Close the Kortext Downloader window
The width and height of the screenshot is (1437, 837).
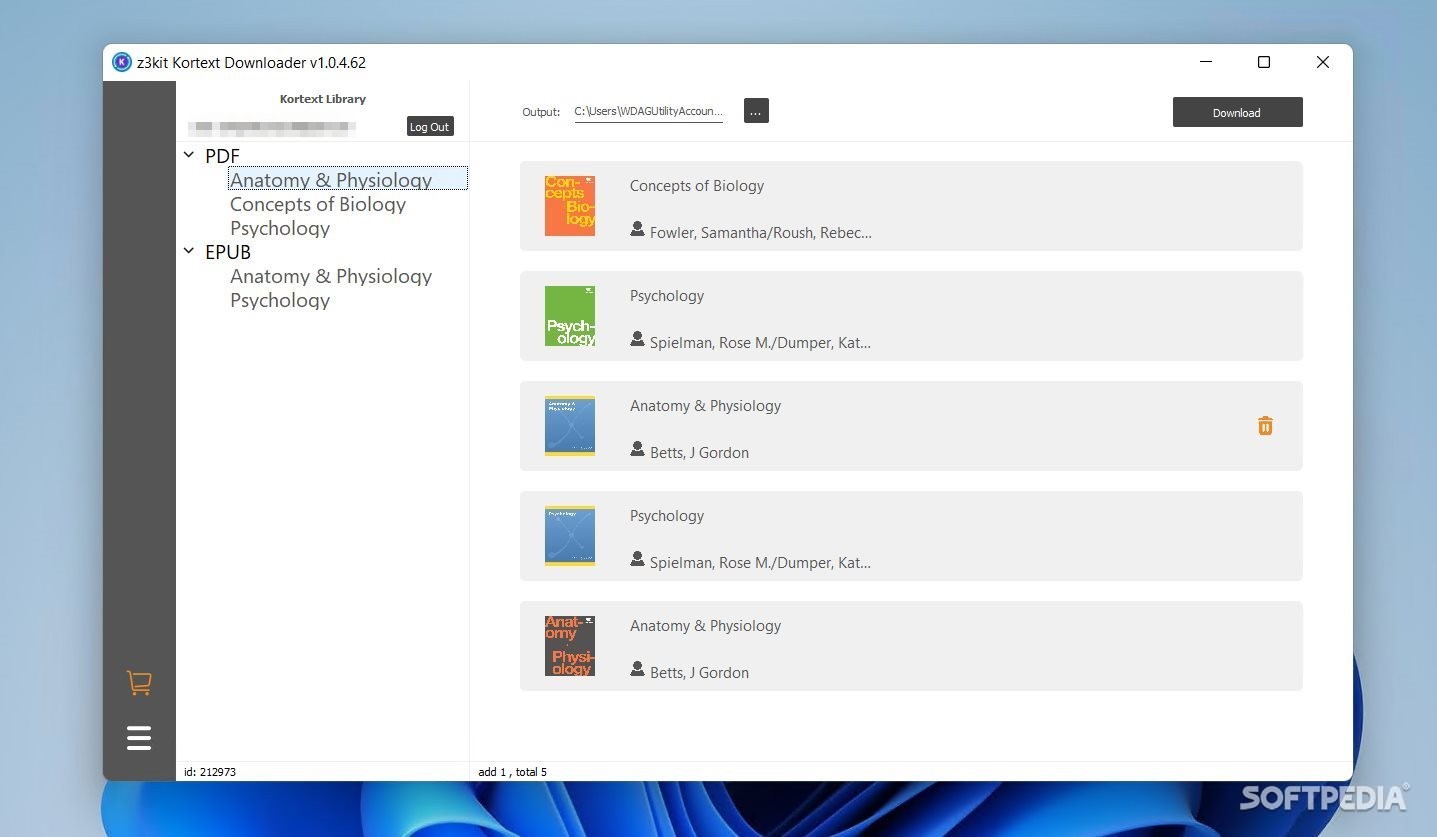(1323, 62)
